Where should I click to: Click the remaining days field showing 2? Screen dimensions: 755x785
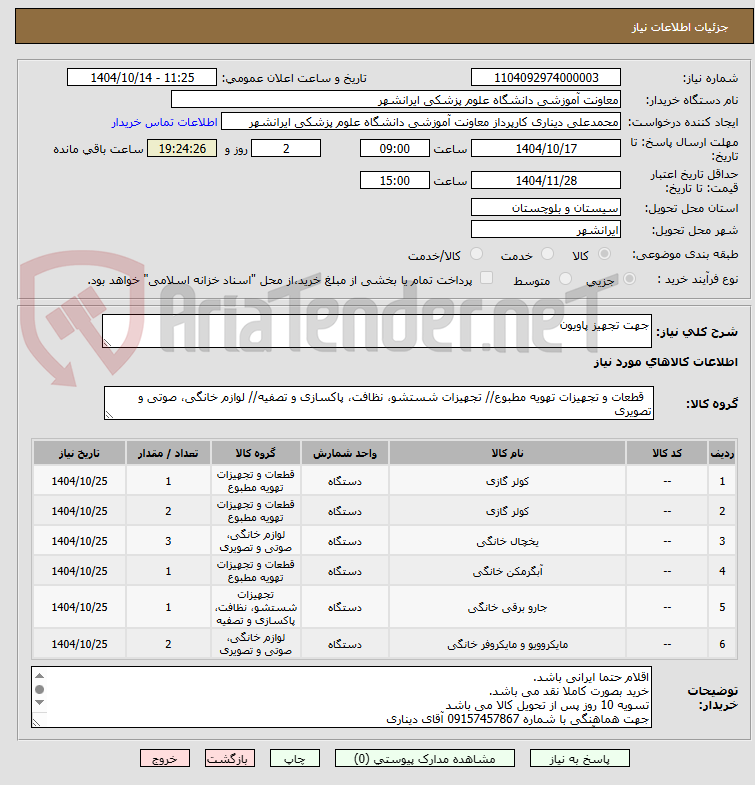(286, 149)
